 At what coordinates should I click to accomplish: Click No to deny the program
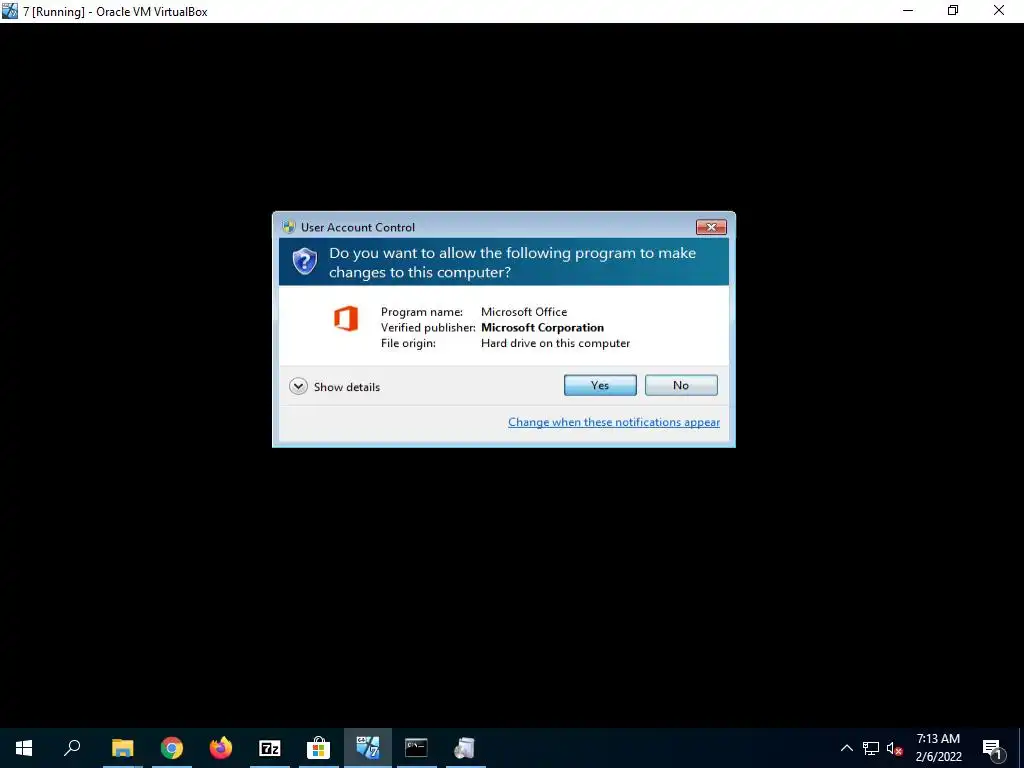tap(681, 385)
